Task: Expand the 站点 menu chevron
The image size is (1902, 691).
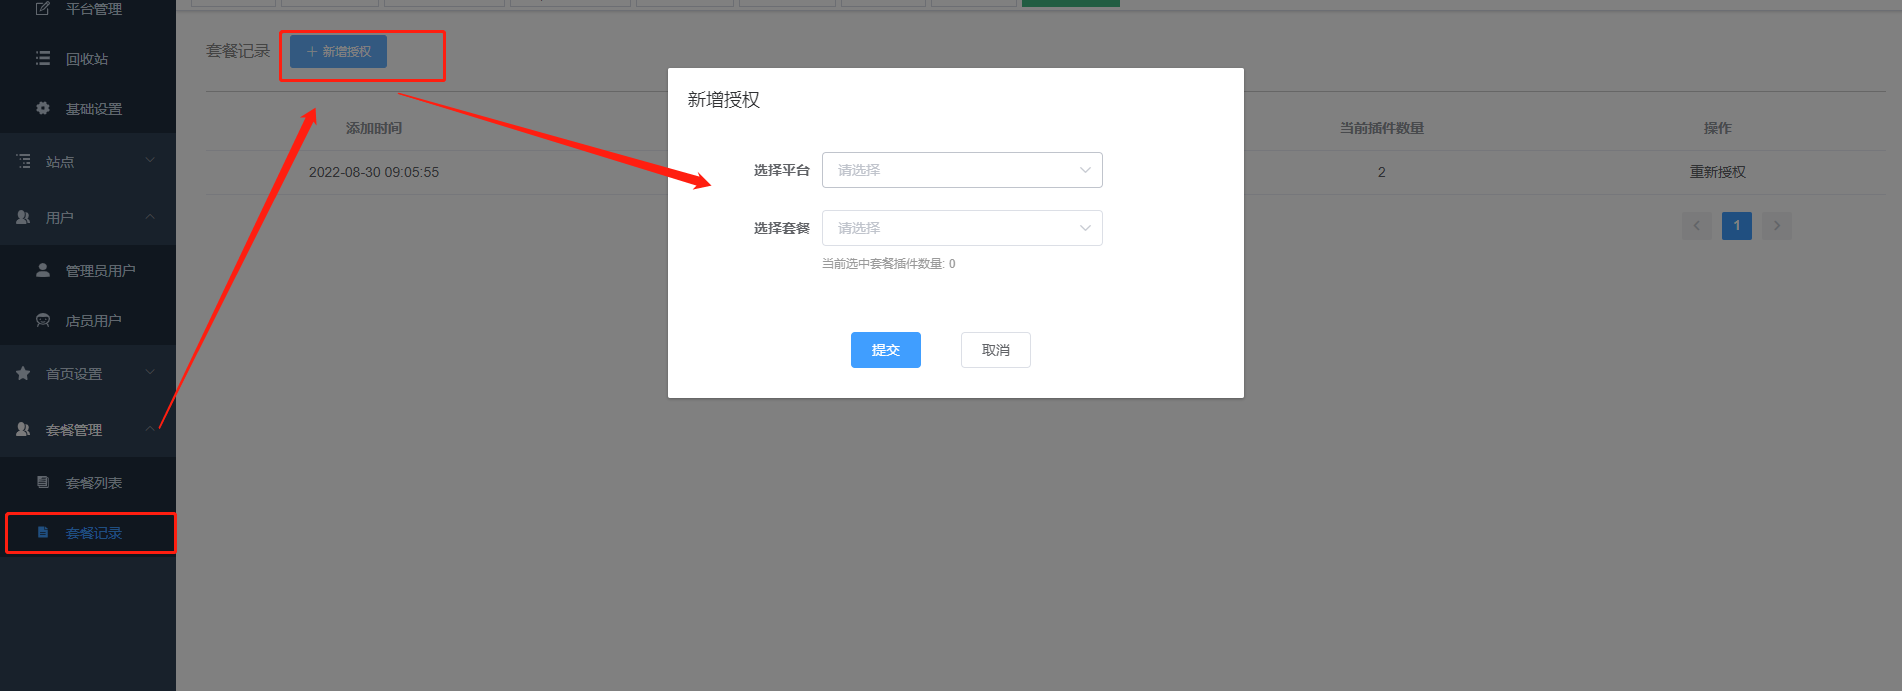Action: pos(150,160)
